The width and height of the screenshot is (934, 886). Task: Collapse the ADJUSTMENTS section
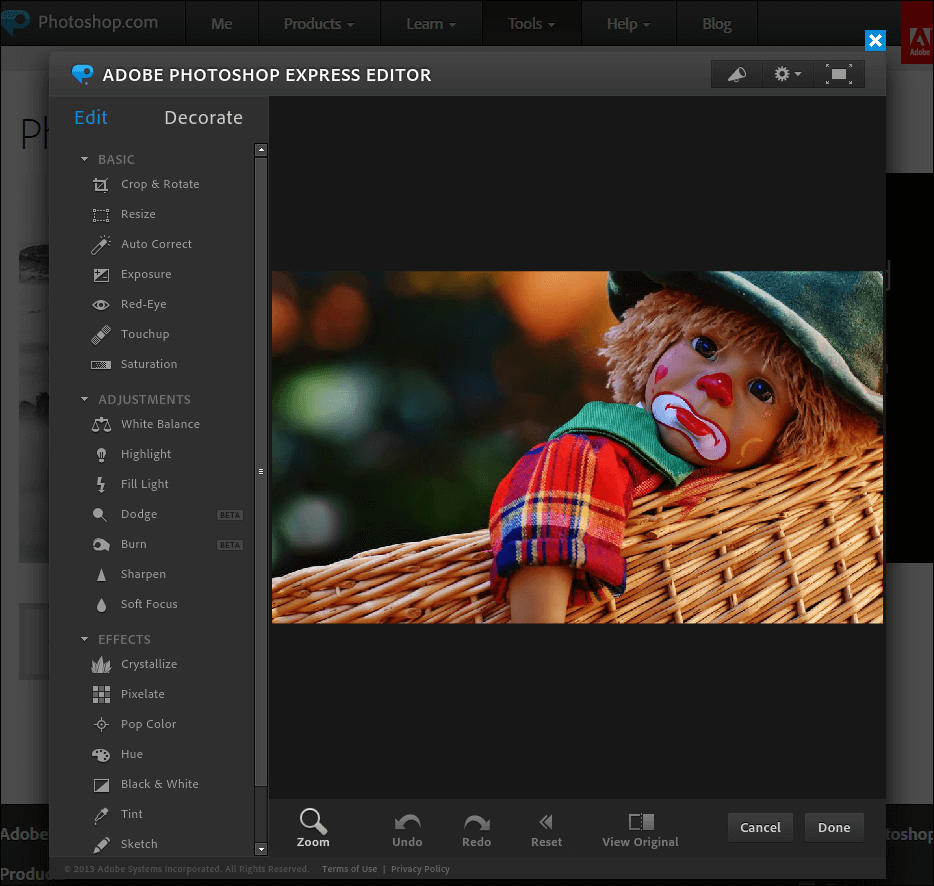[85, 400]
